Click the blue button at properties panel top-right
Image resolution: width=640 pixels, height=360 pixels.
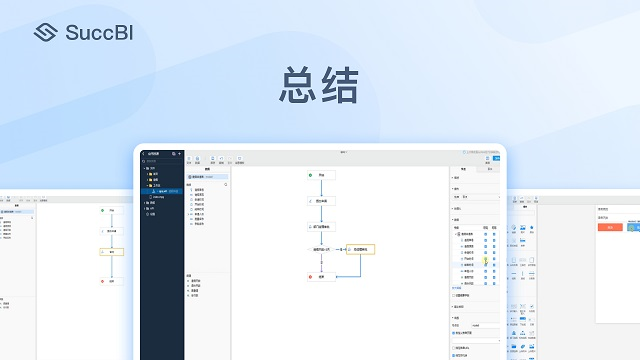(x=497, y=158)
